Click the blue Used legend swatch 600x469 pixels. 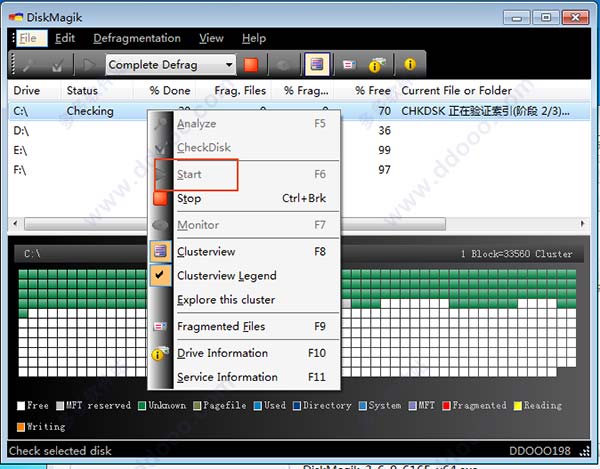click(x=258, y=406)
